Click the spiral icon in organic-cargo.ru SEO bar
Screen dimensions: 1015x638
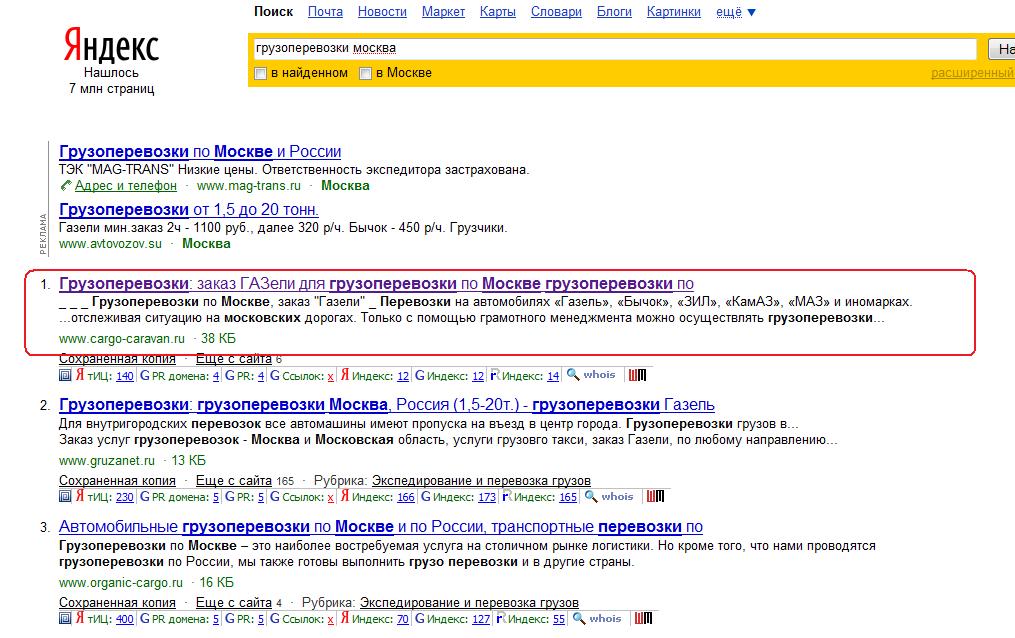(65, 618)
